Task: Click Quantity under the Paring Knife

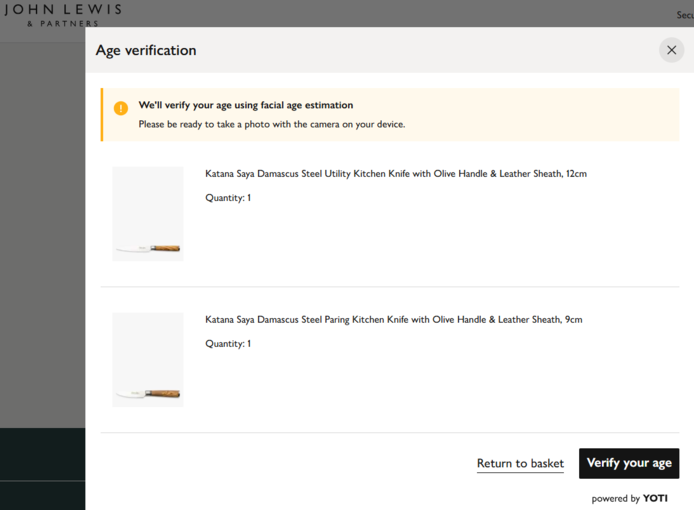Action: pyautogui.click(x=228, y=344)
